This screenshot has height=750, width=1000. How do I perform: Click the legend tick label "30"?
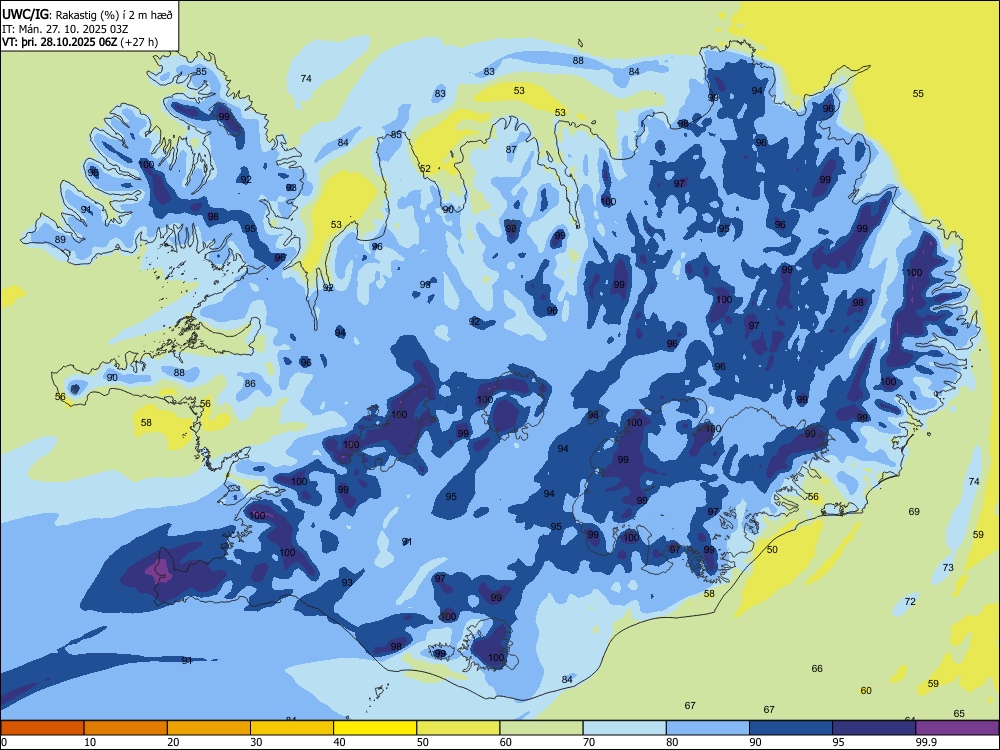tap(256, 742)
